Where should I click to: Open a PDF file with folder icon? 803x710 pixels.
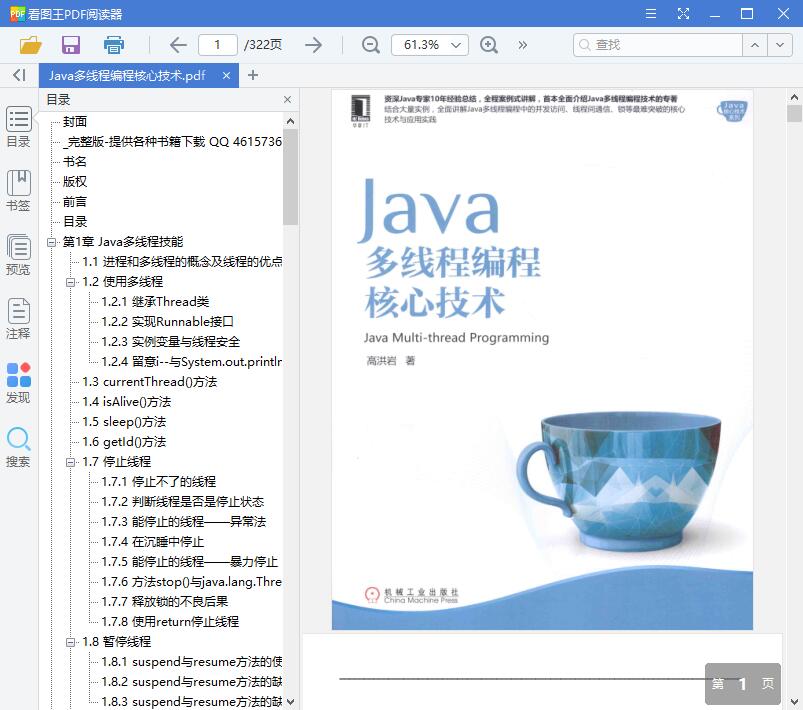31,45
